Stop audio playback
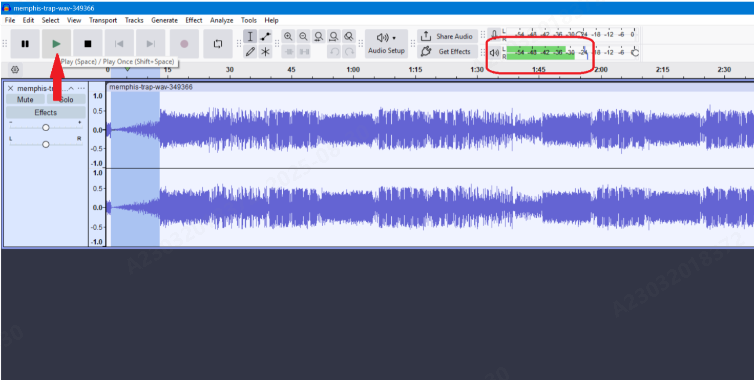 coord(88,44)
